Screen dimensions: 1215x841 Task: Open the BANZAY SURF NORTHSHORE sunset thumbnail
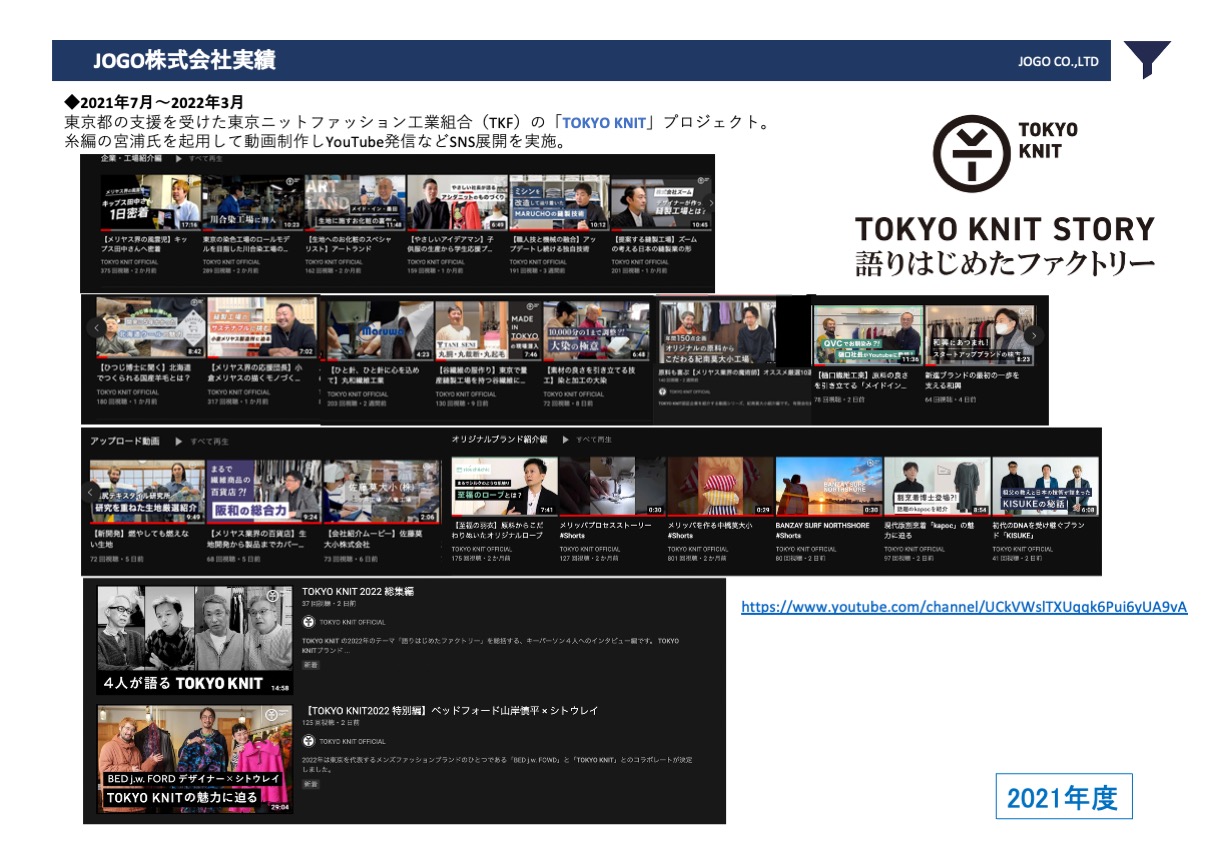tap(828, 487)
